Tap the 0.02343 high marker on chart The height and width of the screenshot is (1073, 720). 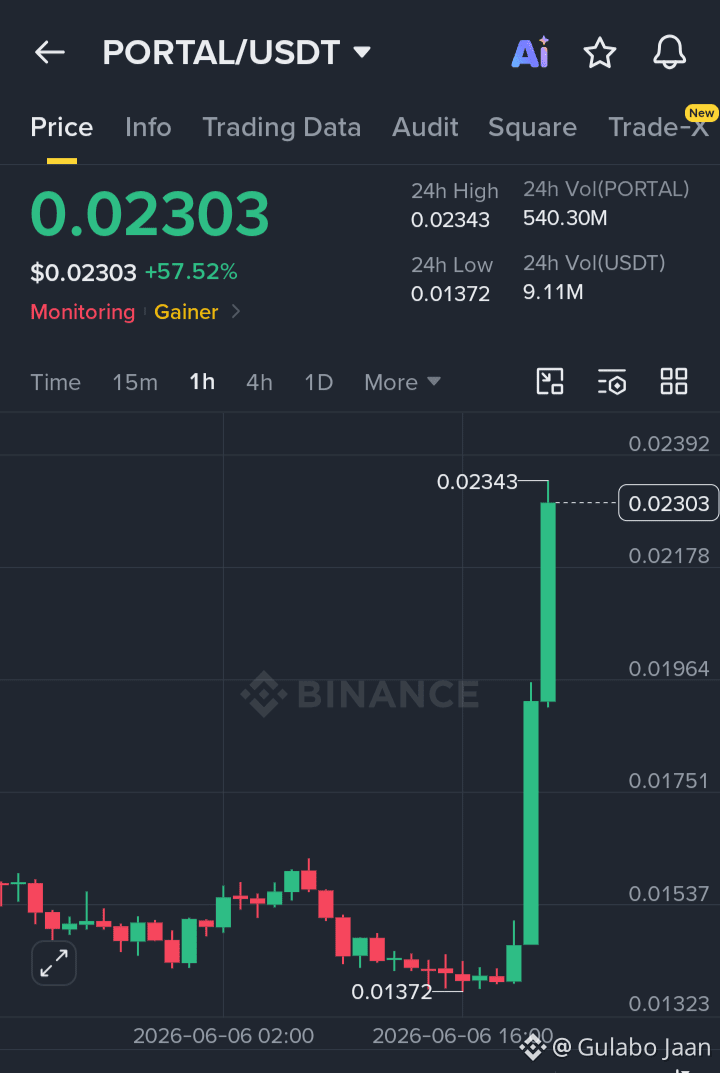click(477, 482)
